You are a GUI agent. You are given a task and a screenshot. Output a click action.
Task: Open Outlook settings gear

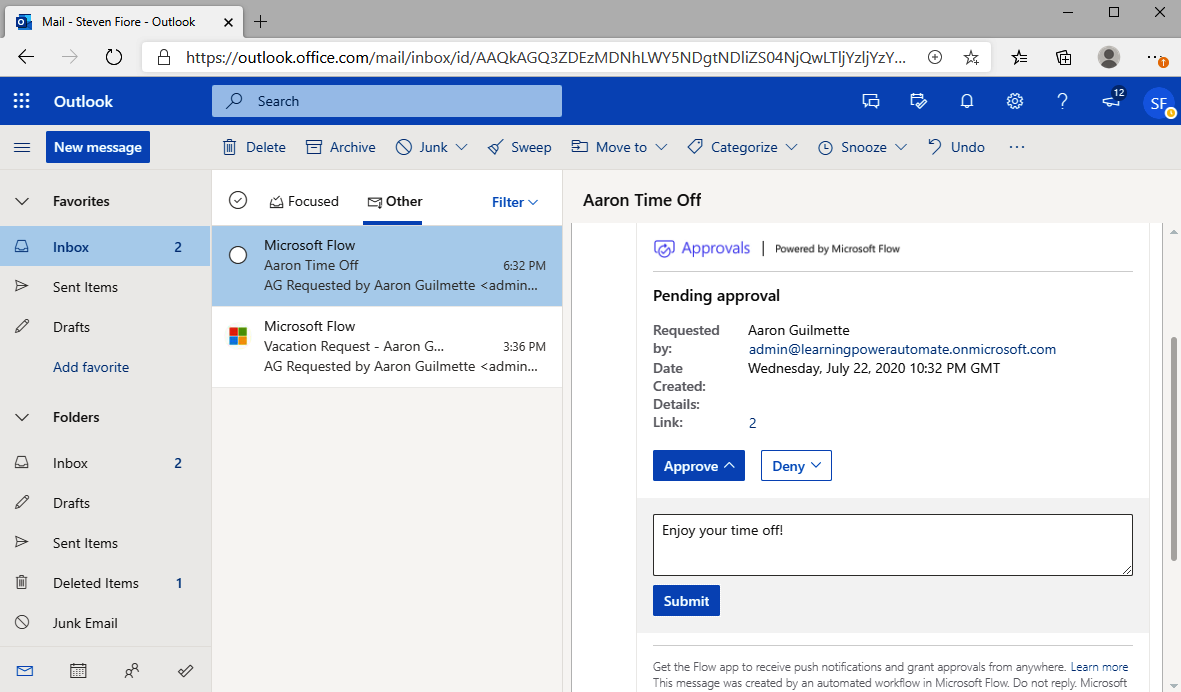pyautogui.click(x=1015, y=101)
